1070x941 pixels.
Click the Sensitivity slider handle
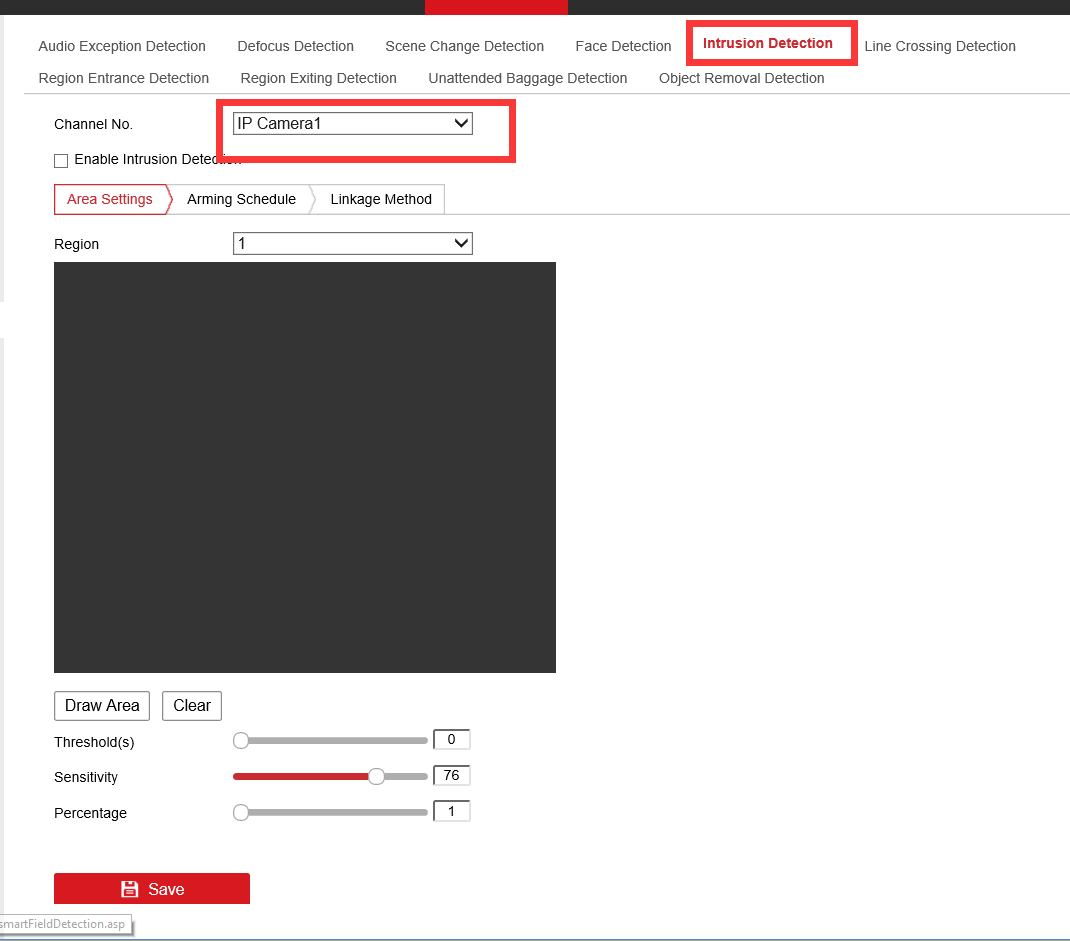(x=376, y=776)
